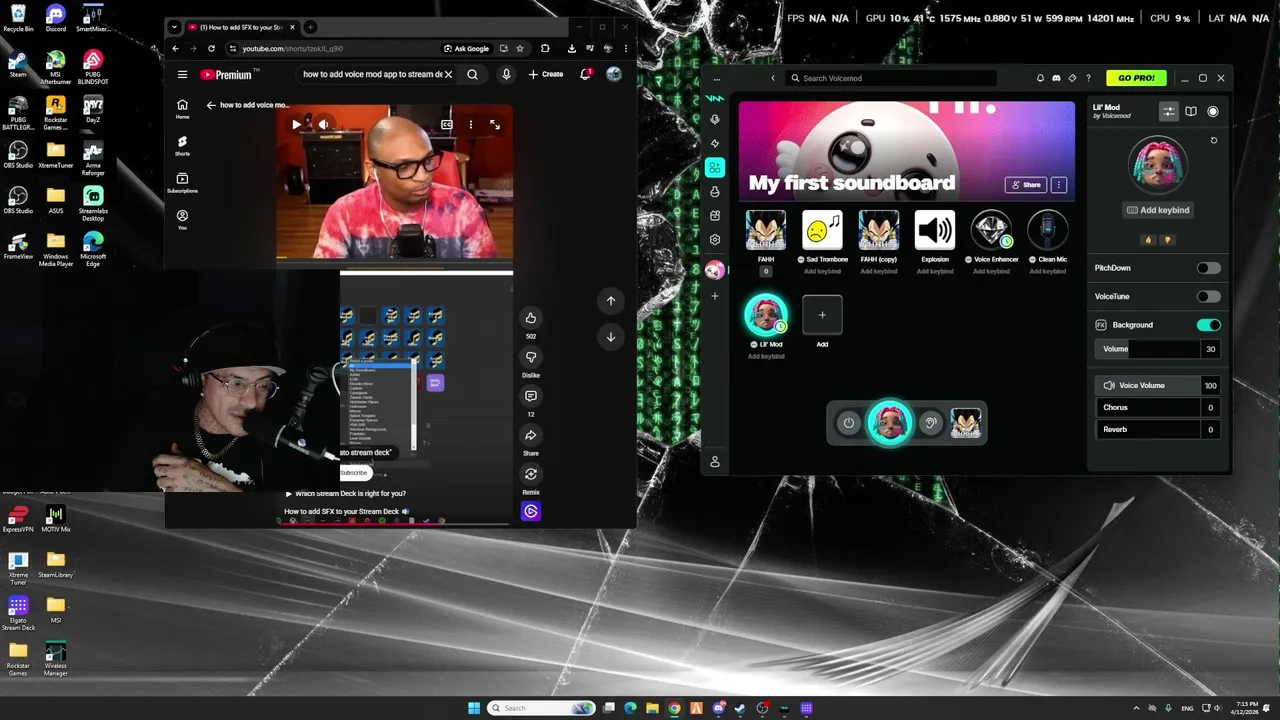Open Windows Start menu

click(474, 708)
